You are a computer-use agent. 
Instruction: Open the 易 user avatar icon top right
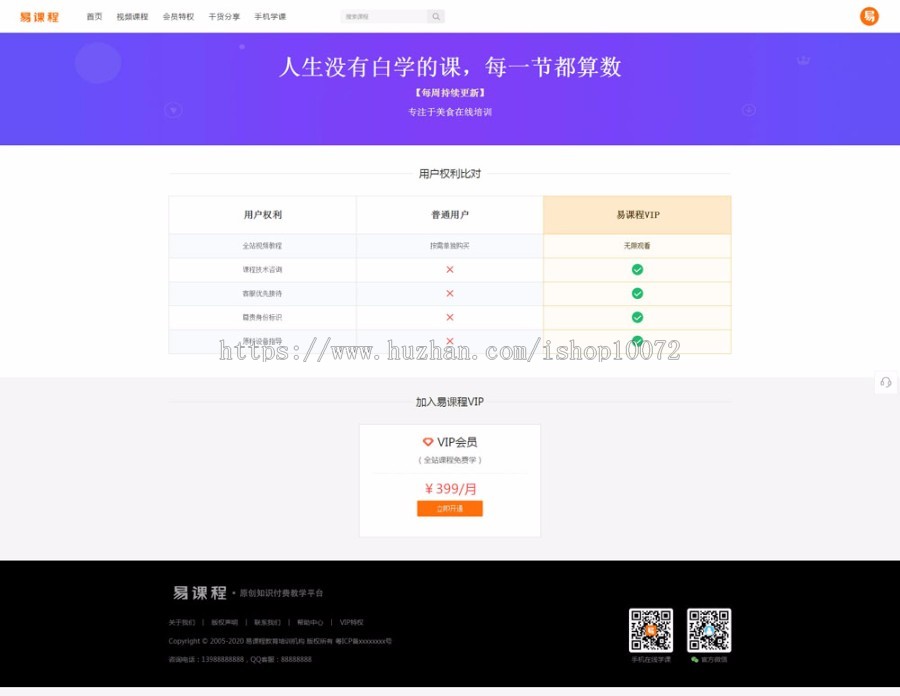click(867, 16)
